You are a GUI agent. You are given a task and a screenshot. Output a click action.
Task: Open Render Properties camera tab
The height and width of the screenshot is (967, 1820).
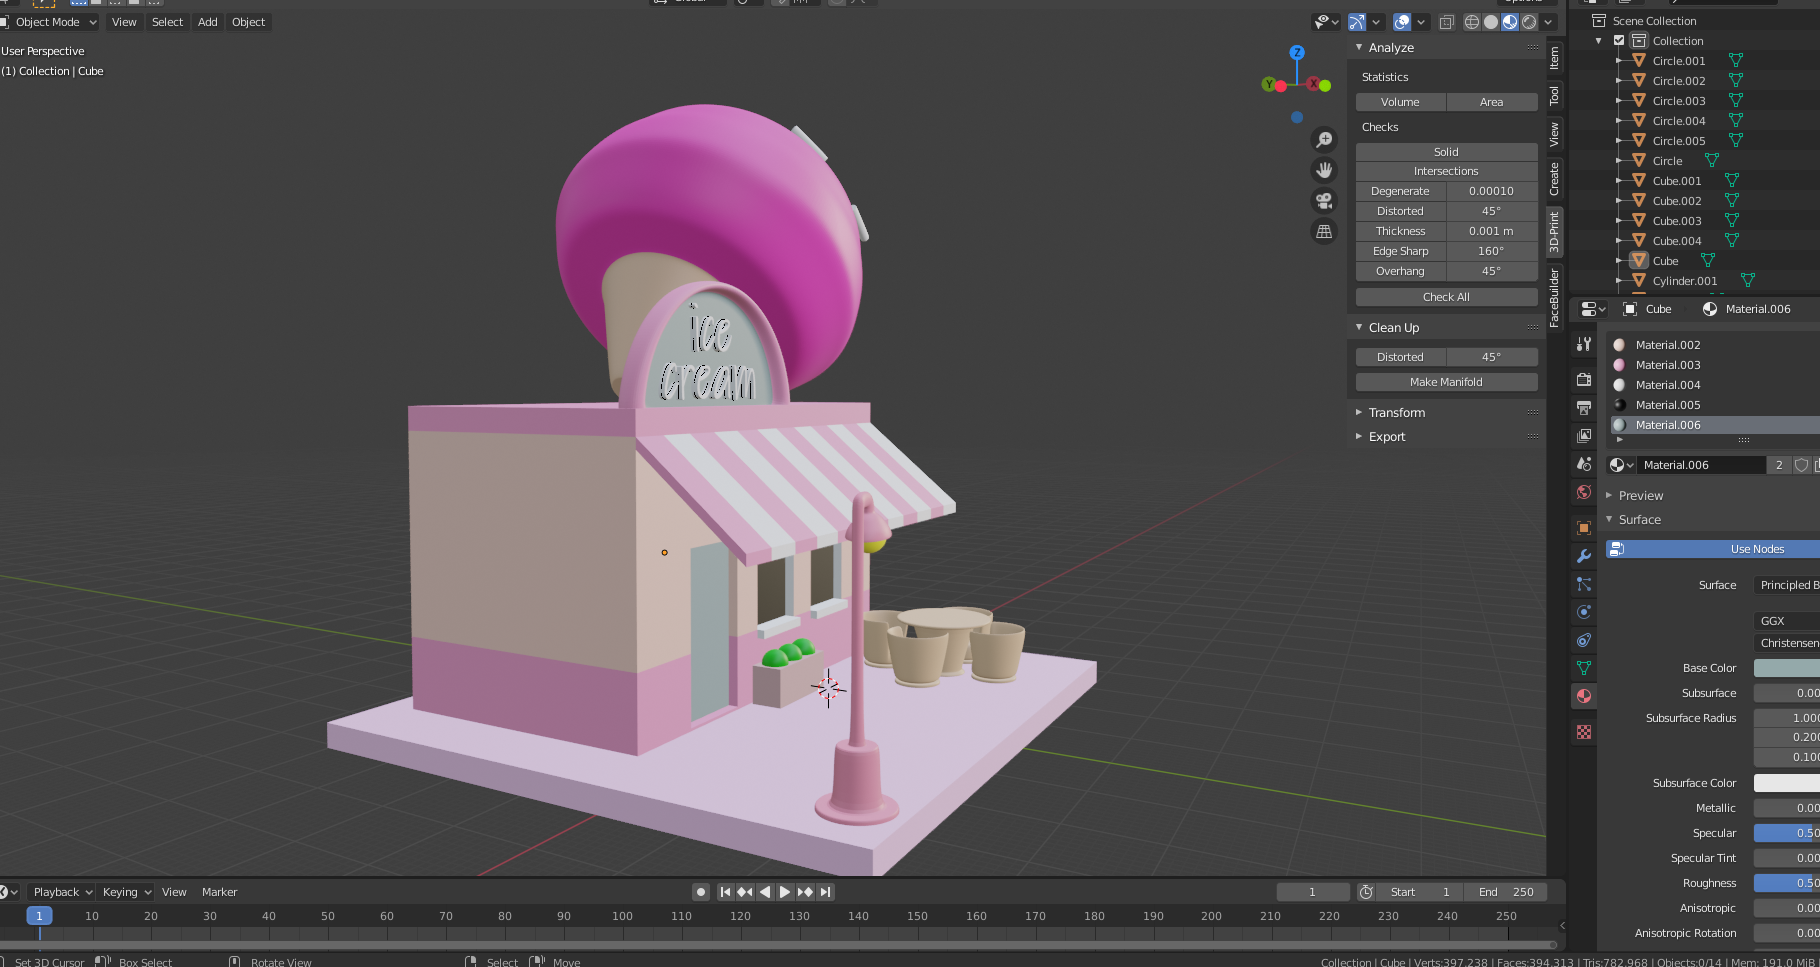[x=1584, y=380]
